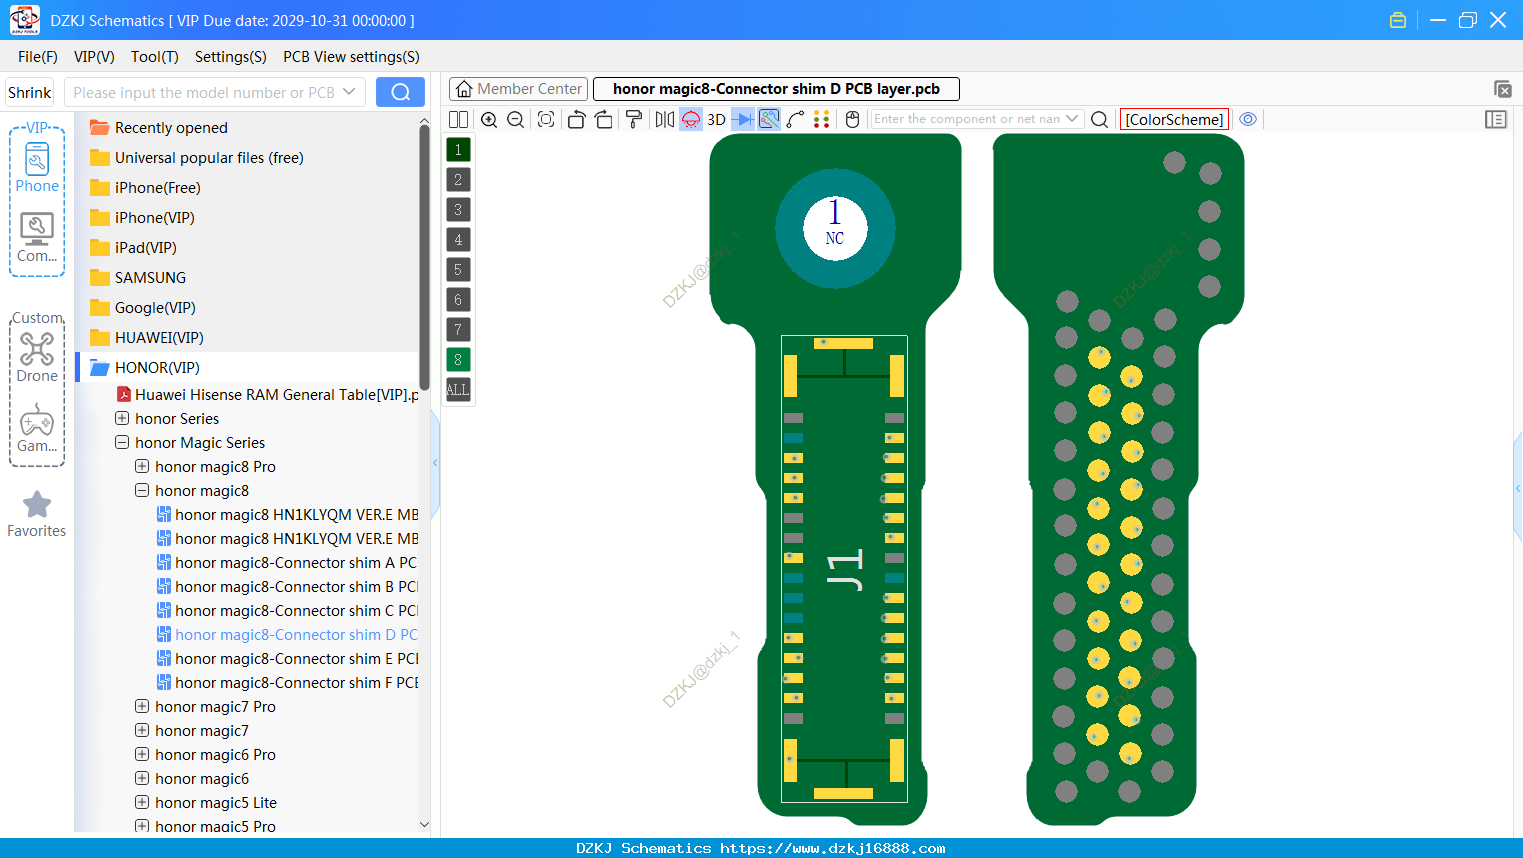Select PCB layer 3
This screenshot has height=858, width=1523.
point(458,210)
